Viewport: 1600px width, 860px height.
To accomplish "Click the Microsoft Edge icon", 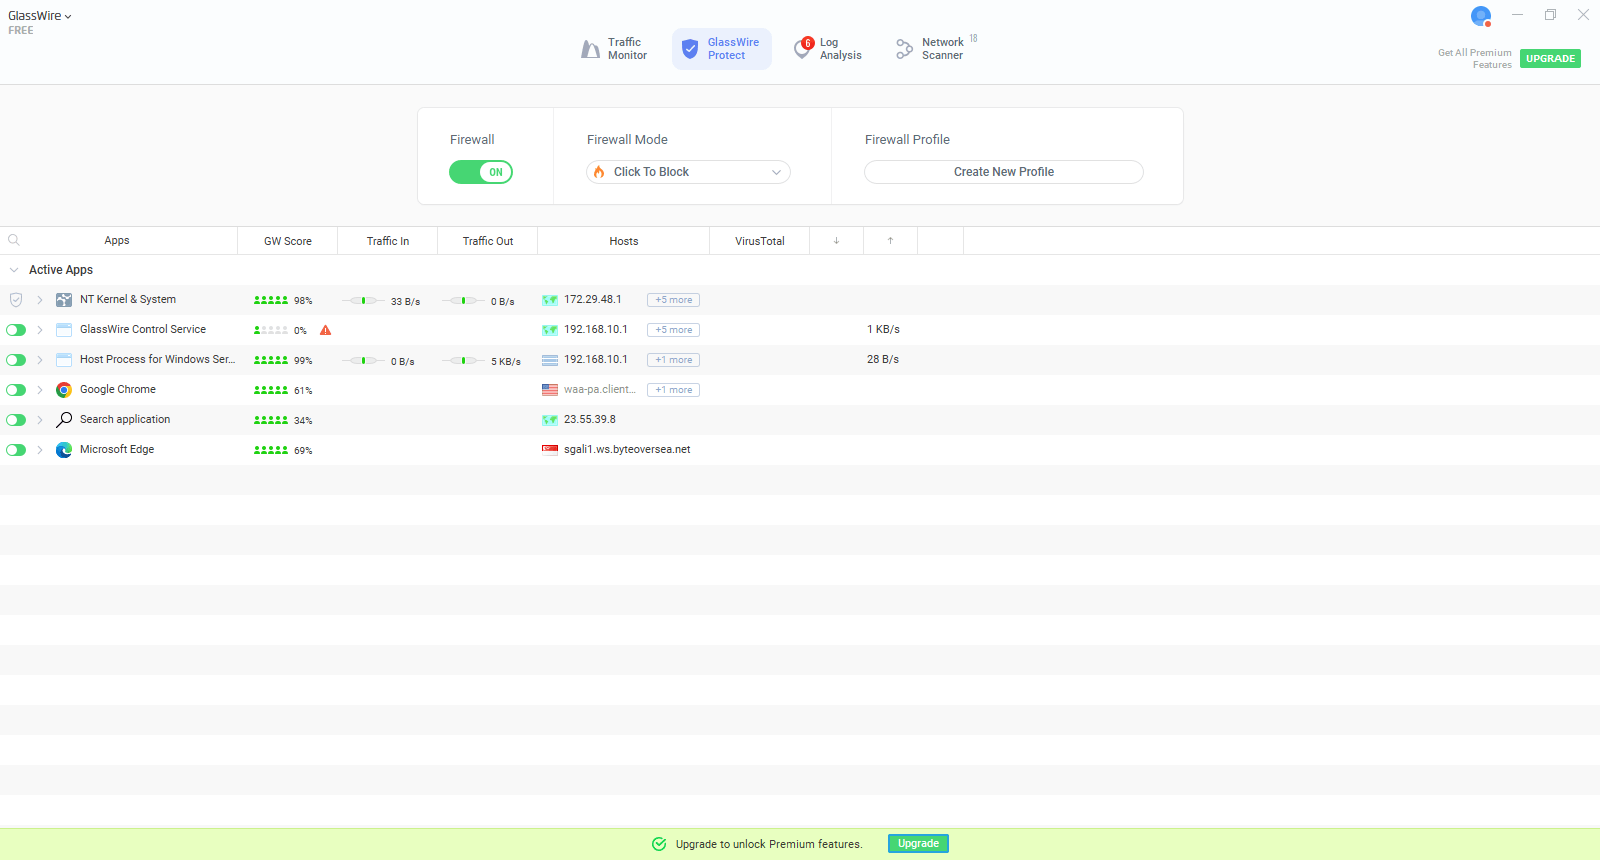I will click(x=64, y=450).
